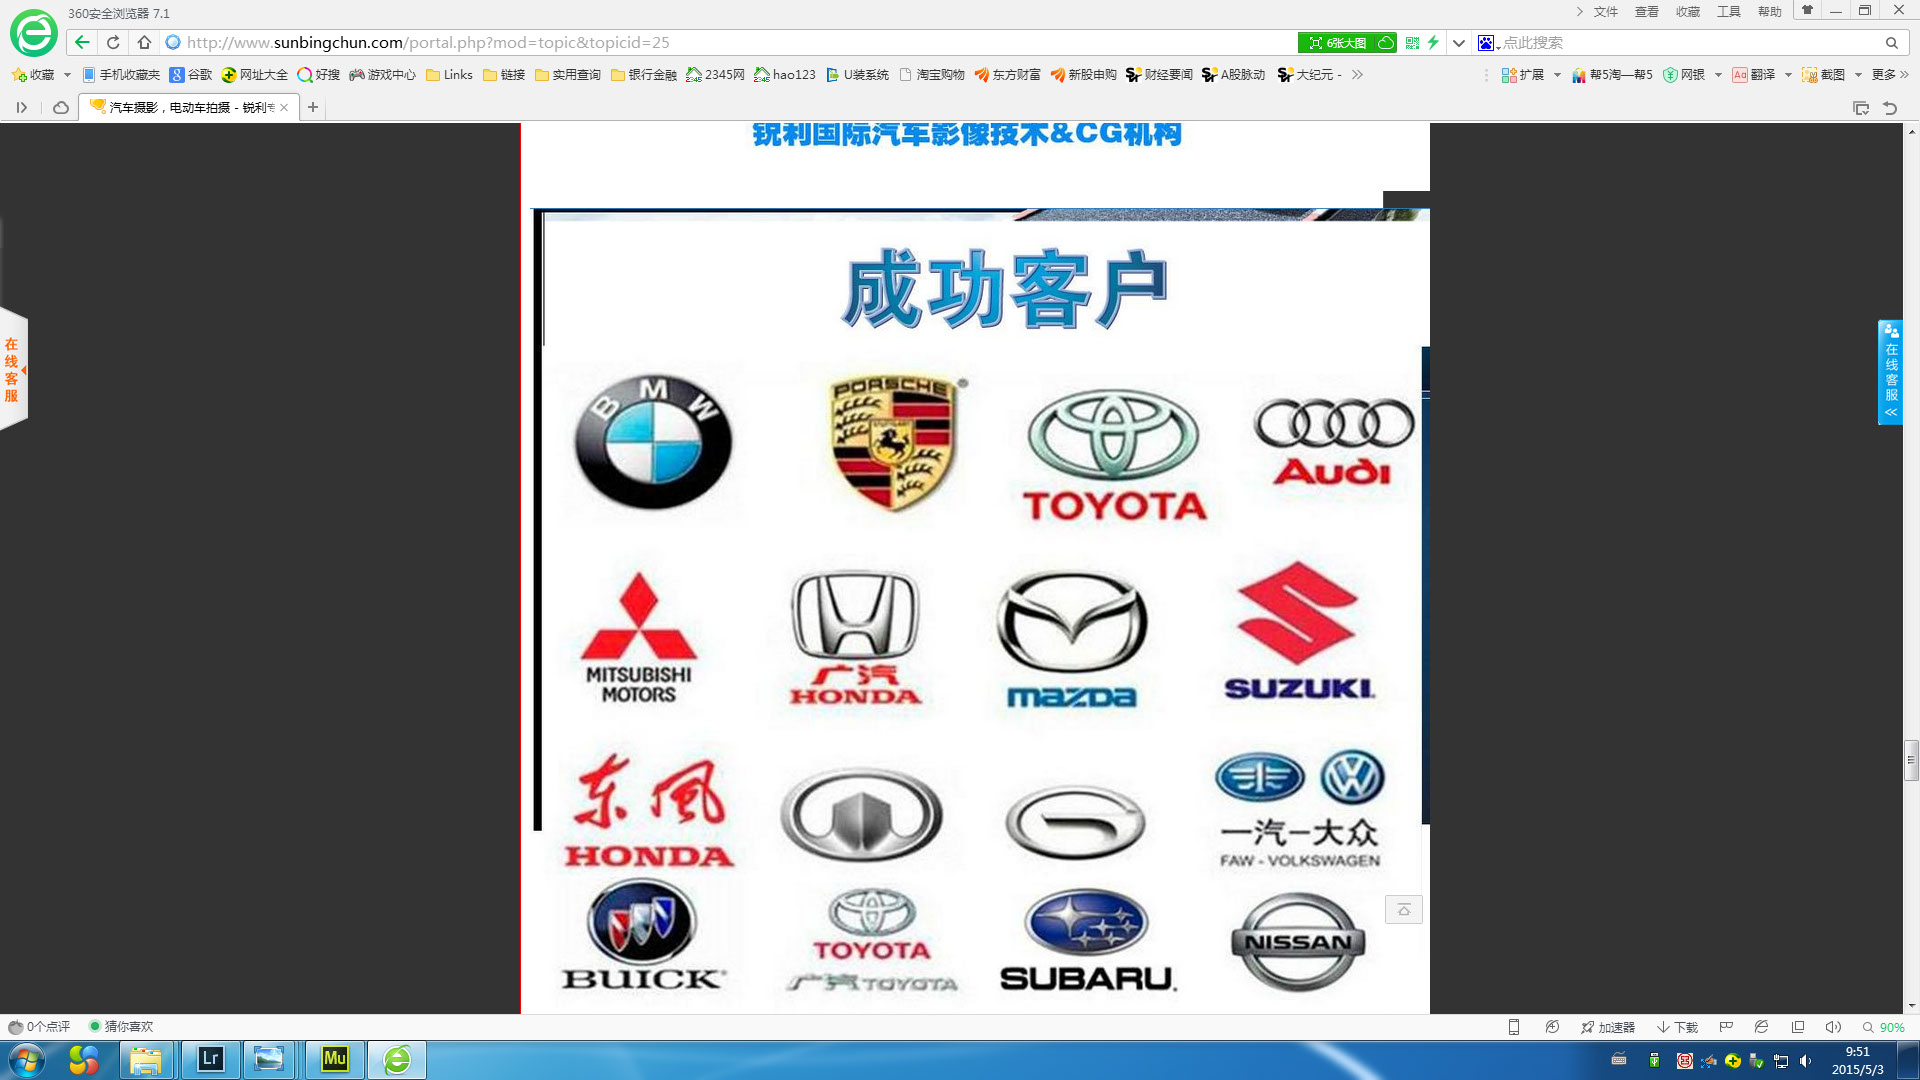
Task: Click the 猜你喜欢 status item
Action: [121, 1027]
